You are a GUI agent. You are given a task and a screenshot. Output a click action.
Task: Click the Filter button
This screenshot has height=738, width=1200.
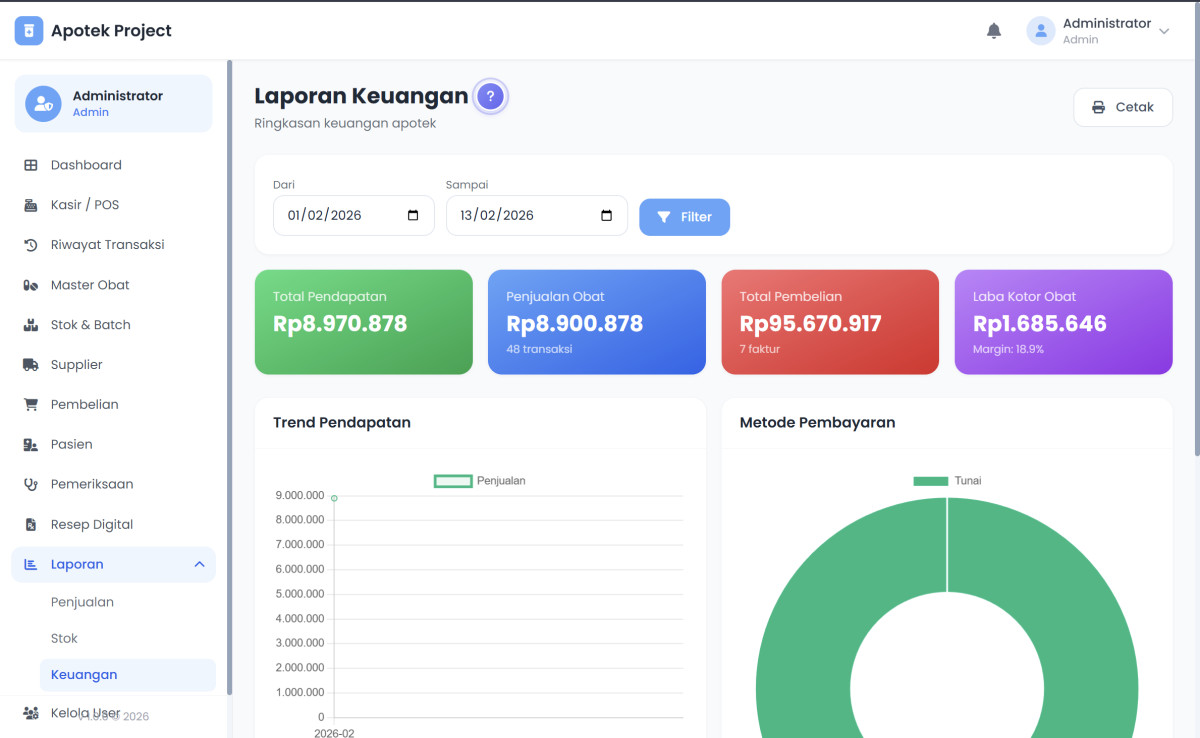click(x=685, y=217)
